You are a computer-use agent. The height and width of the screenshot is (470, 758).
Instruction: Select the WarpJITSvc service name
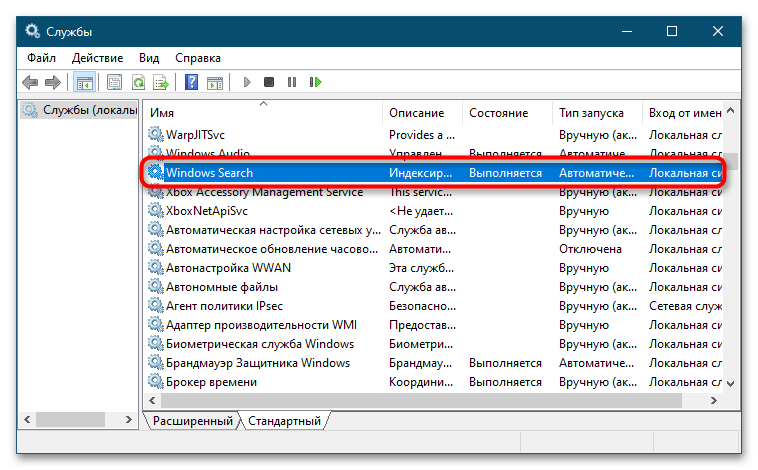(195, 135)
